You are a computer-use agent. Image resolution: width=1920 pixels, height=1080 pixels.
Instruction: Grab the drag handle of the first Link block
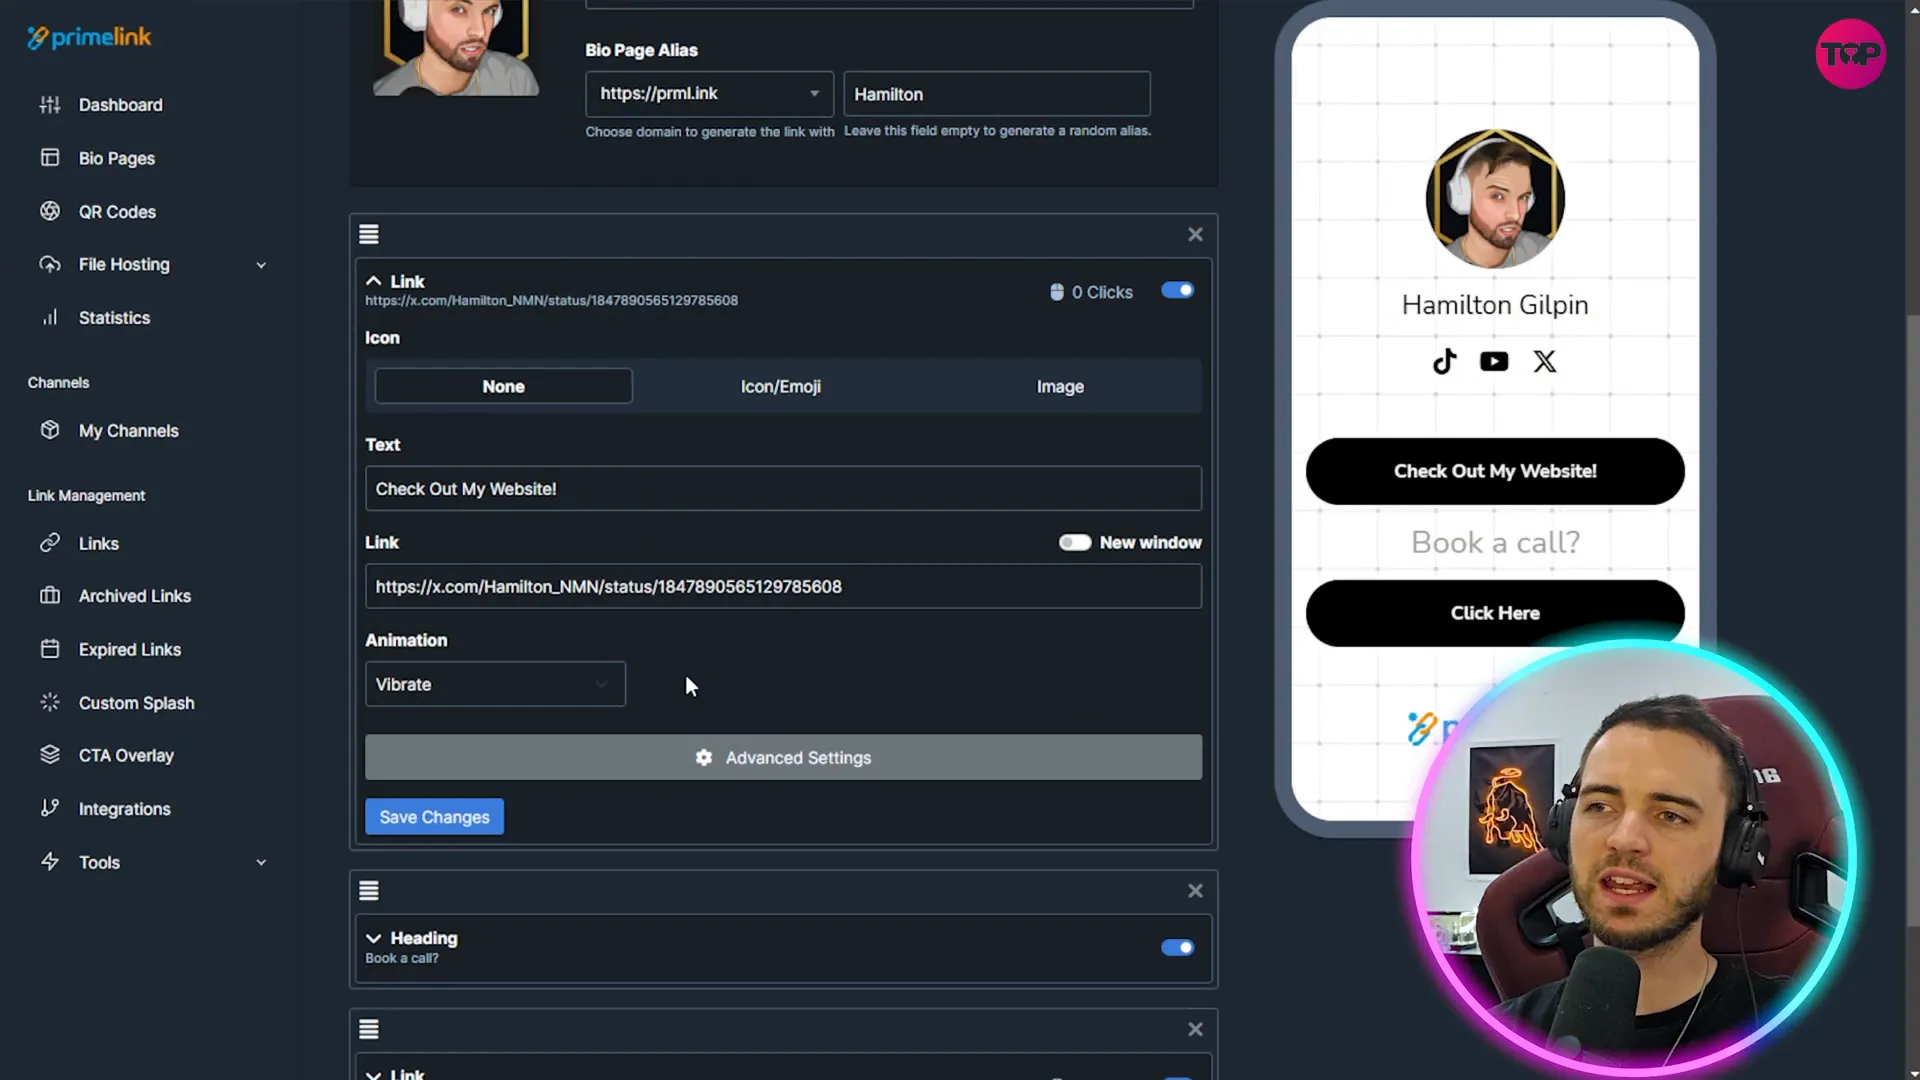tap(369, 234)
